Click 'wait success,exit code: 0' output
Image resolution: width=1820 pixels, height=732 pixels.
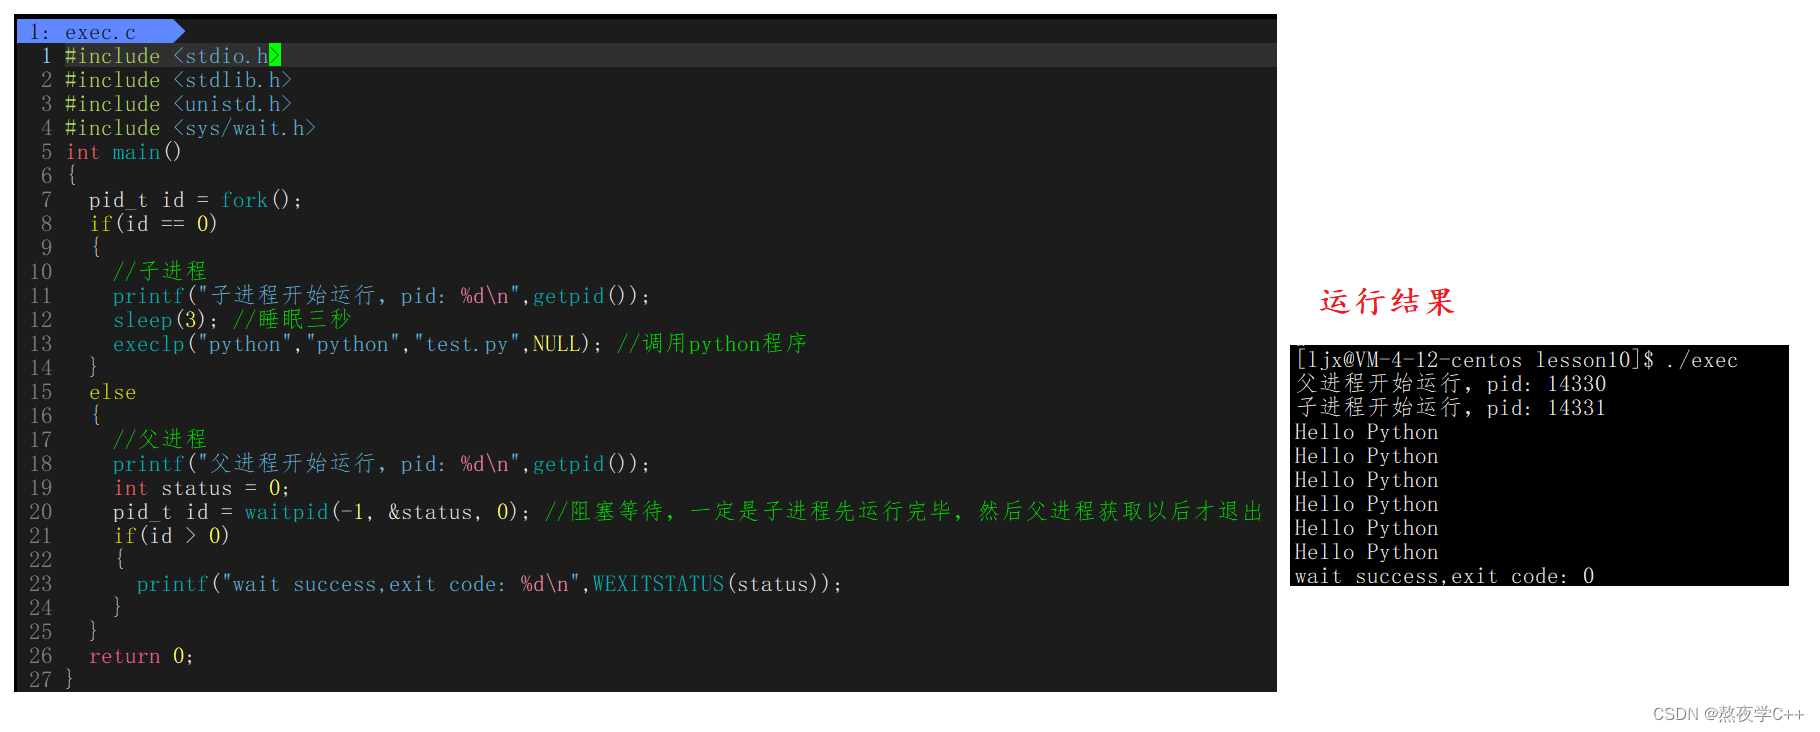(1444, 576)
